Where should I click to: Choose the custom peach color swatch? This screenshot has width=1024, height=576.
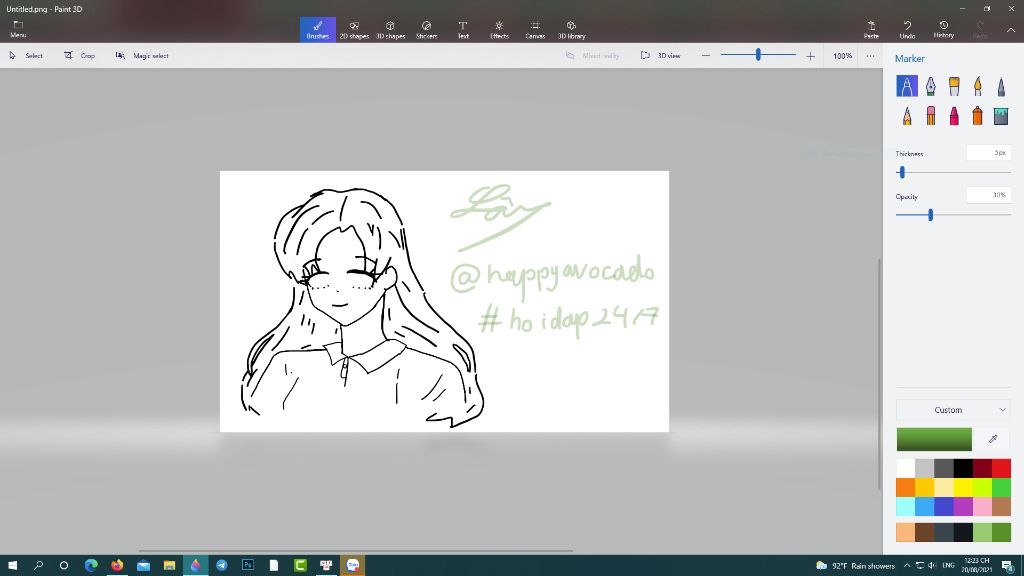click(x=905, y=532)
